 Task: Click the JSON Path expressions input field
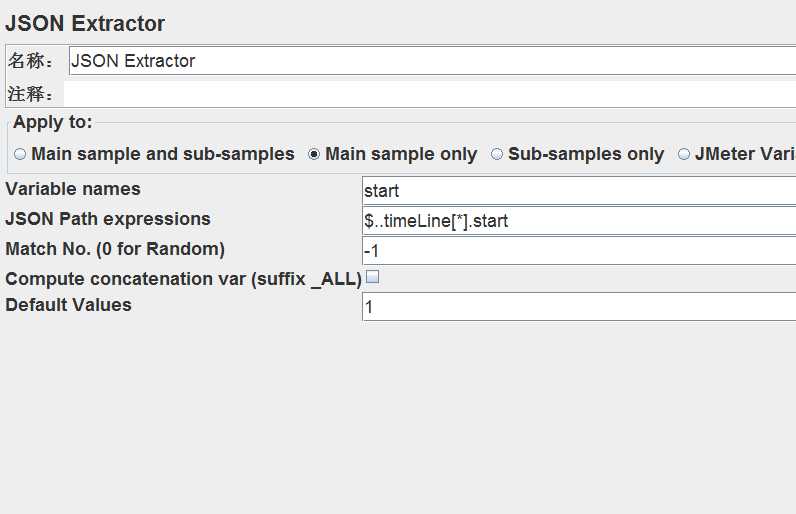579,221
